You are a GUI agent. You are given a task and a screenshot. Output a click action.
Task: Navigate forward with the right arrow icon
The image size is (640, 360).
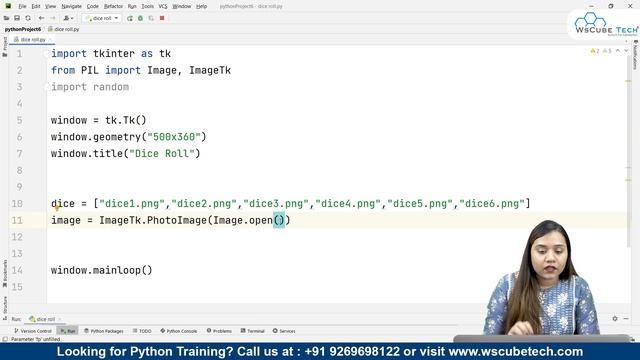[53, 18]
